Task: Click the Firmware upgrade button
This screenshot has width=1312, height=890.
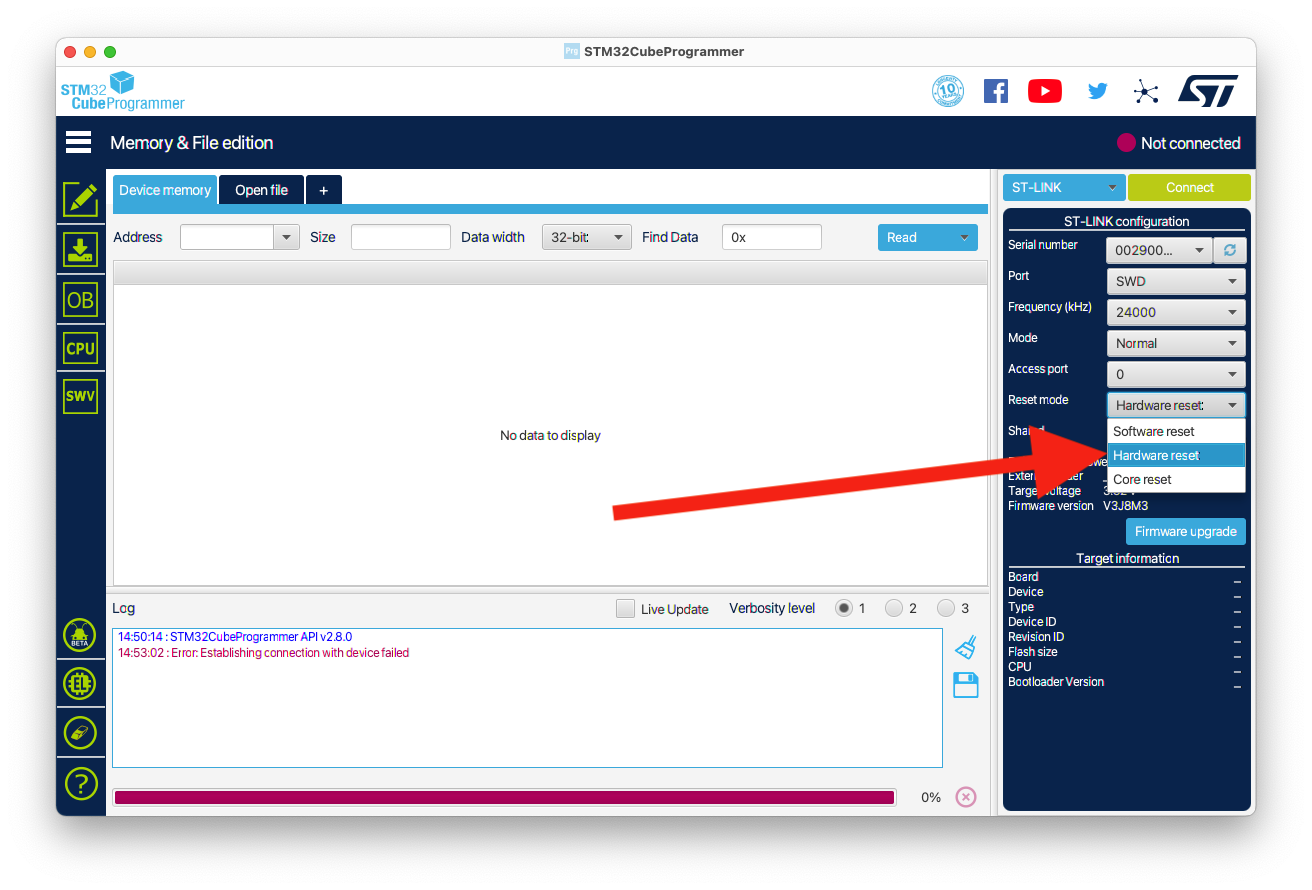Action: point(1186,531)
